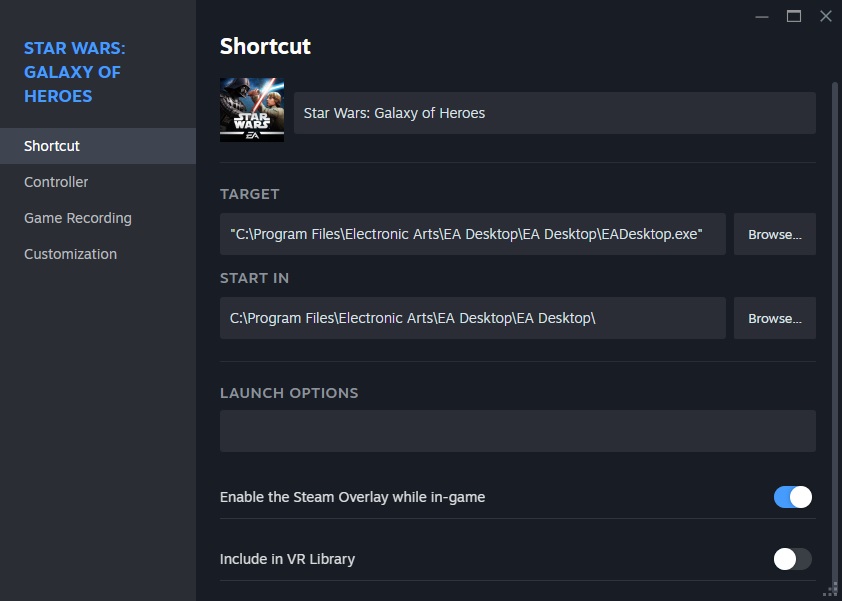The width and height of the screenshot is (842, 601).
Task: Close the properties window
Action: [826, 16]
